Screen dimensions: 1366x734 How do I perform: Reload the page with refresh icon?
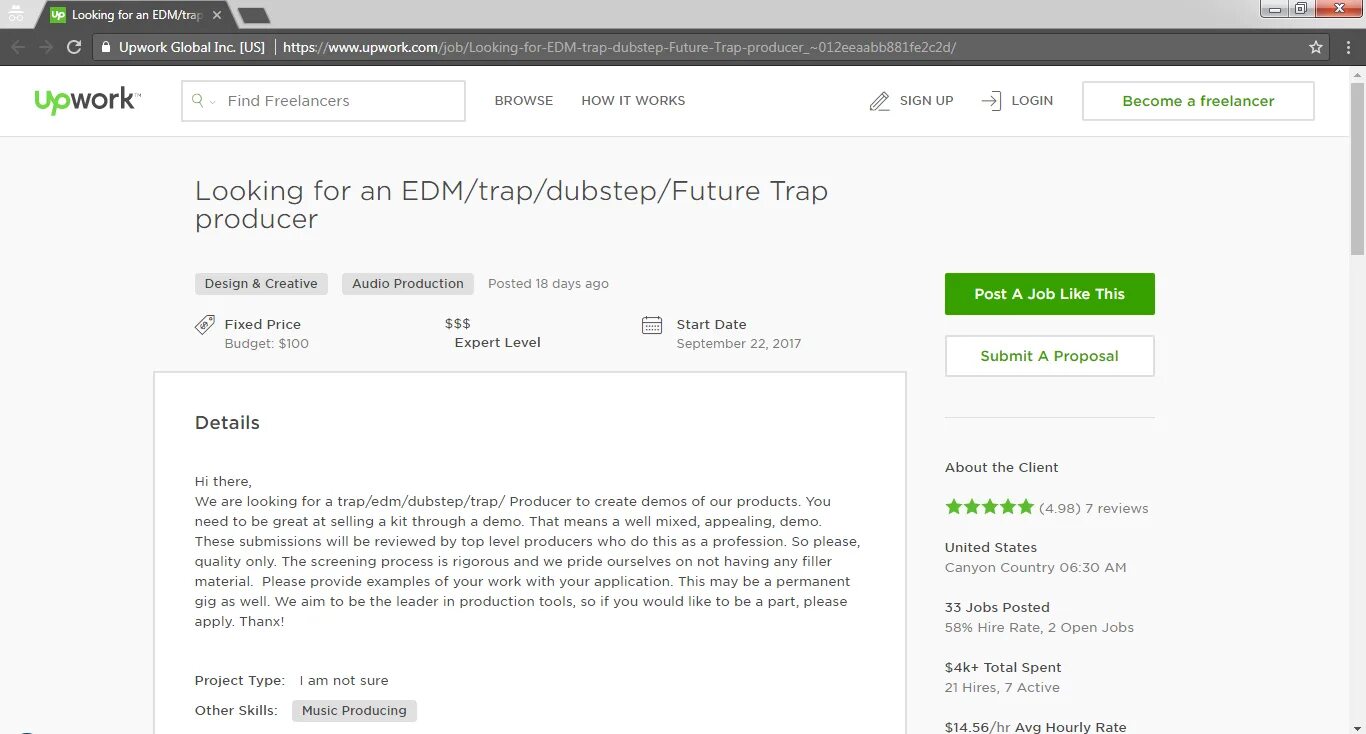74,47
